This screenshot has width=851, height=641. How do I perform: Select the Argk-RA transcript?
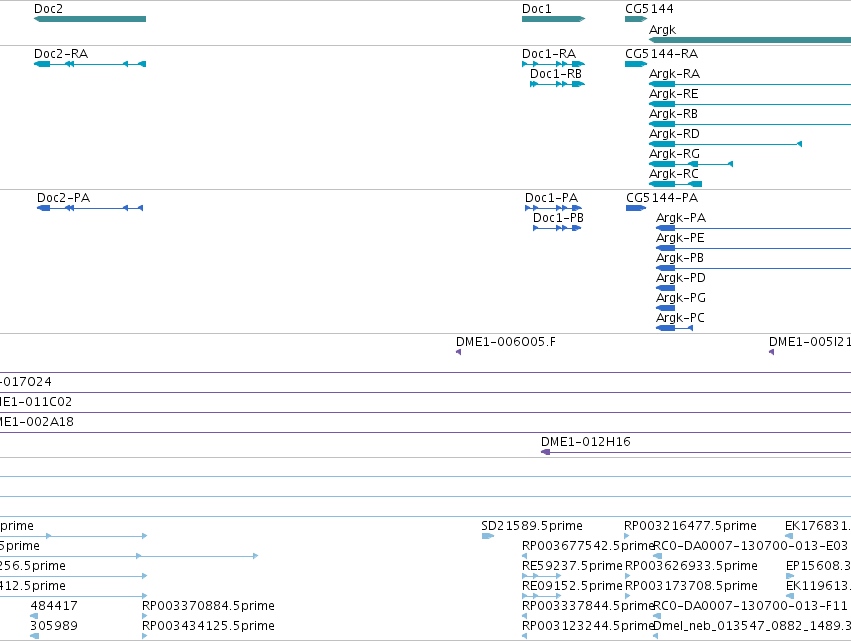click(x=750, y=84)
